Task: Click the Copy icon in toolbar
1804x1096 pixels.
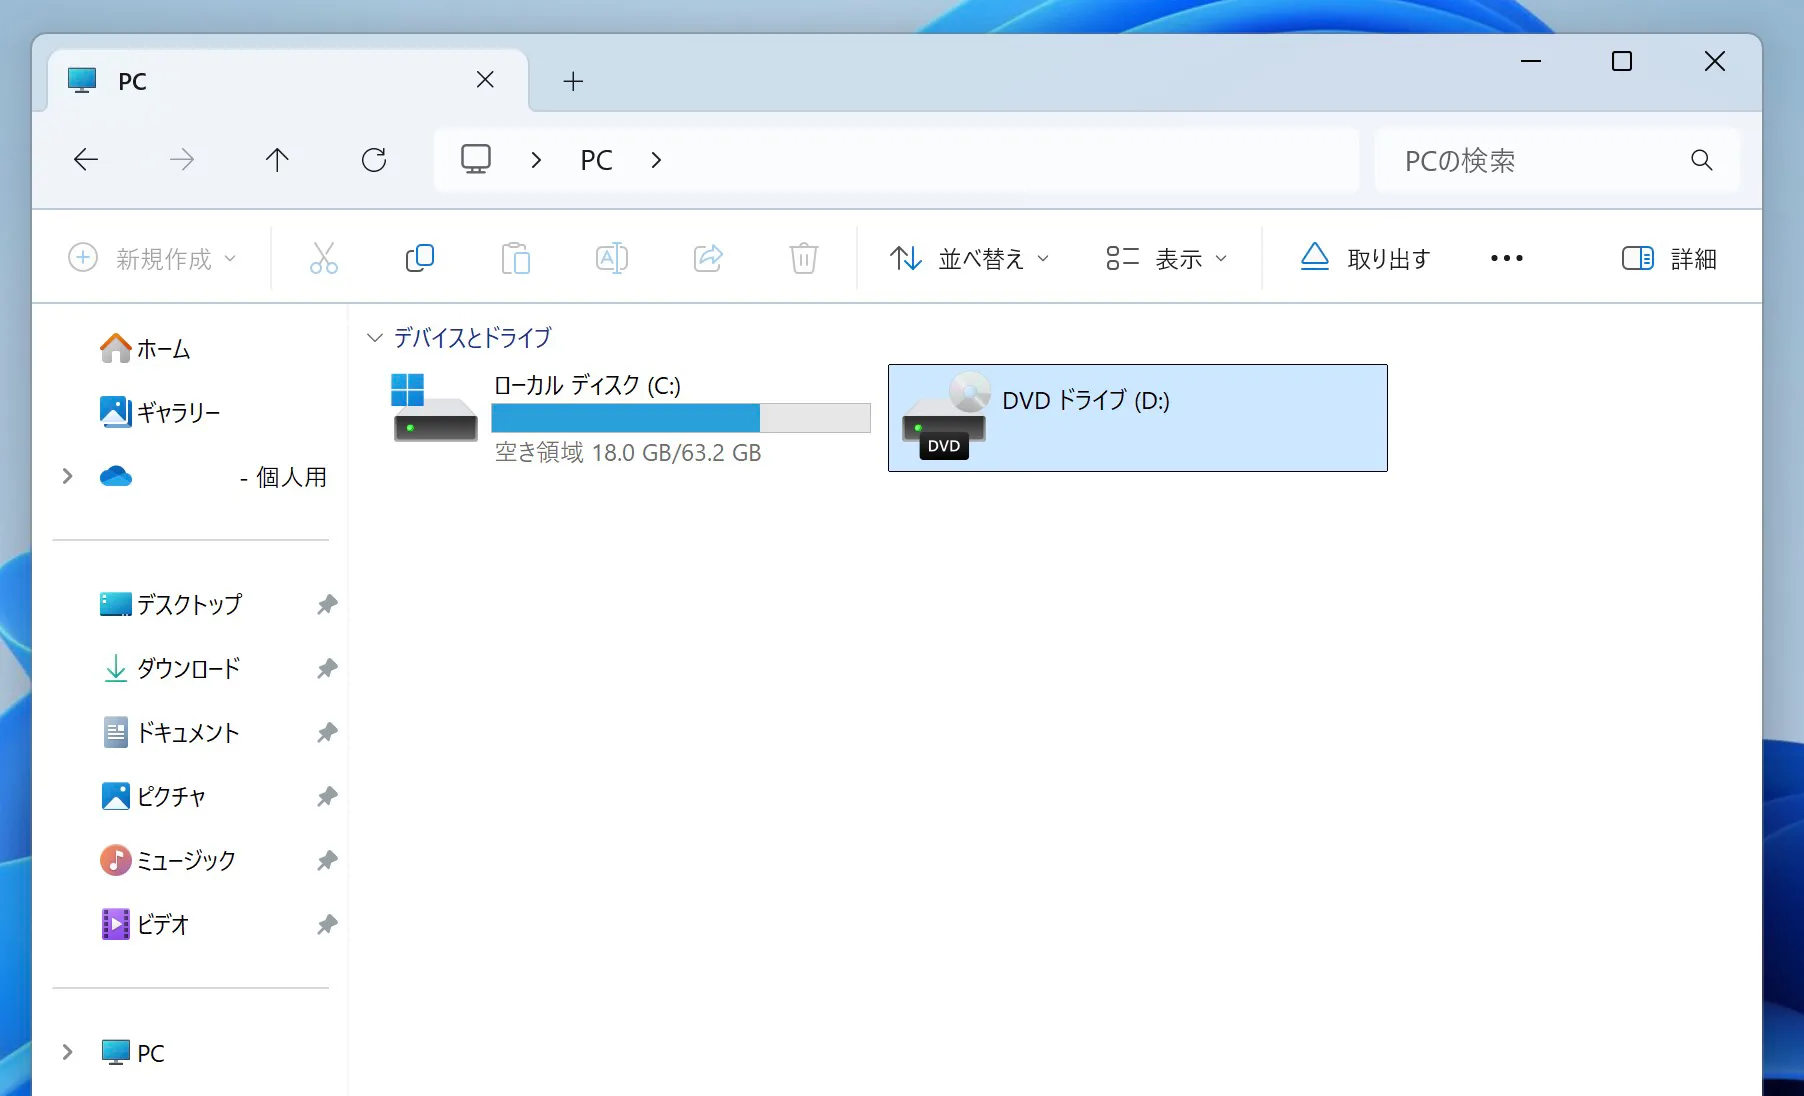Action: point(419,258)
